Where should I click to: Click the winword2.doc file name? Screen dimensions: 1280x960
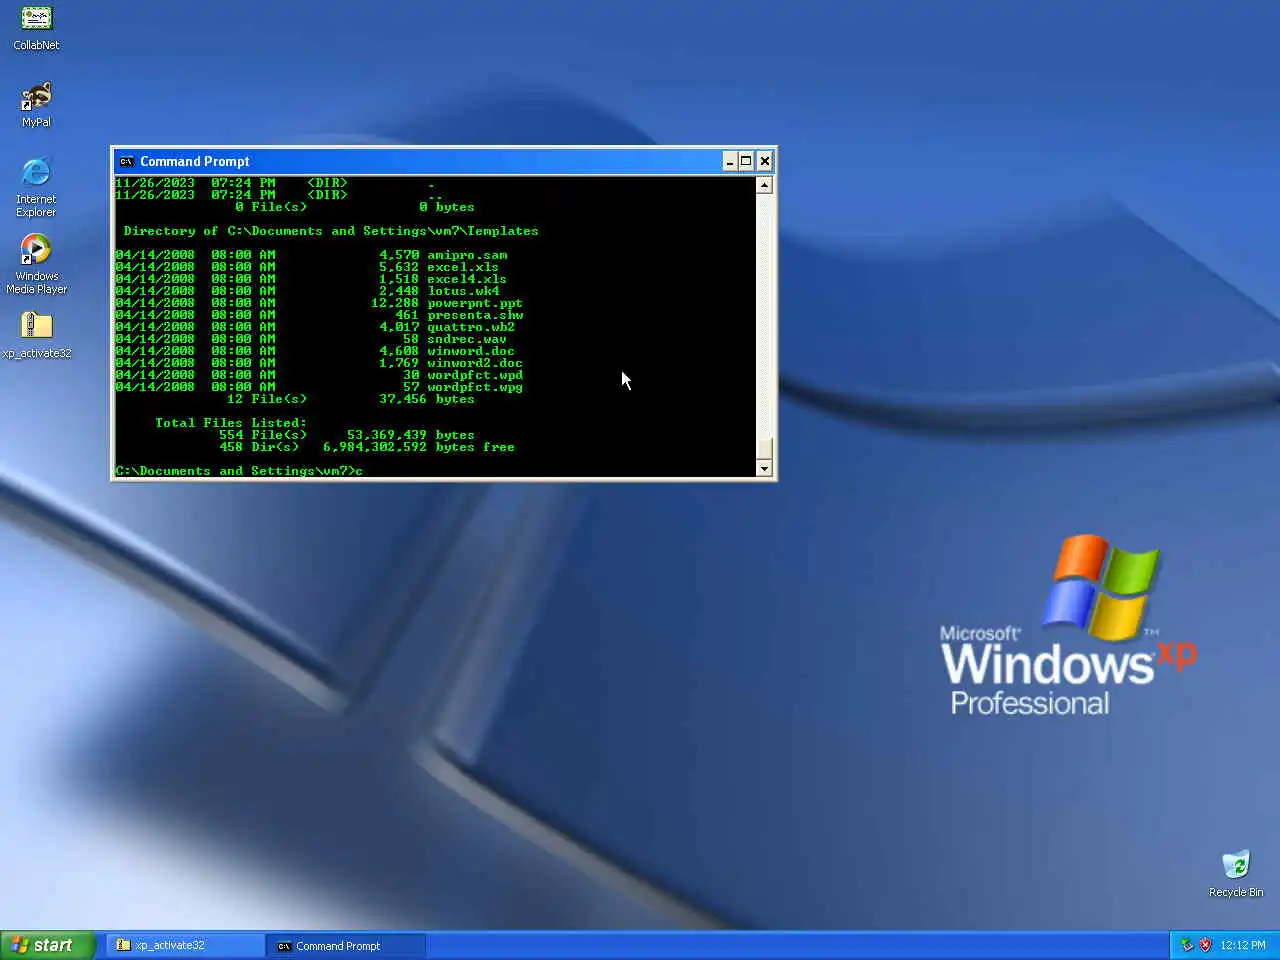[x=475, y=363]
